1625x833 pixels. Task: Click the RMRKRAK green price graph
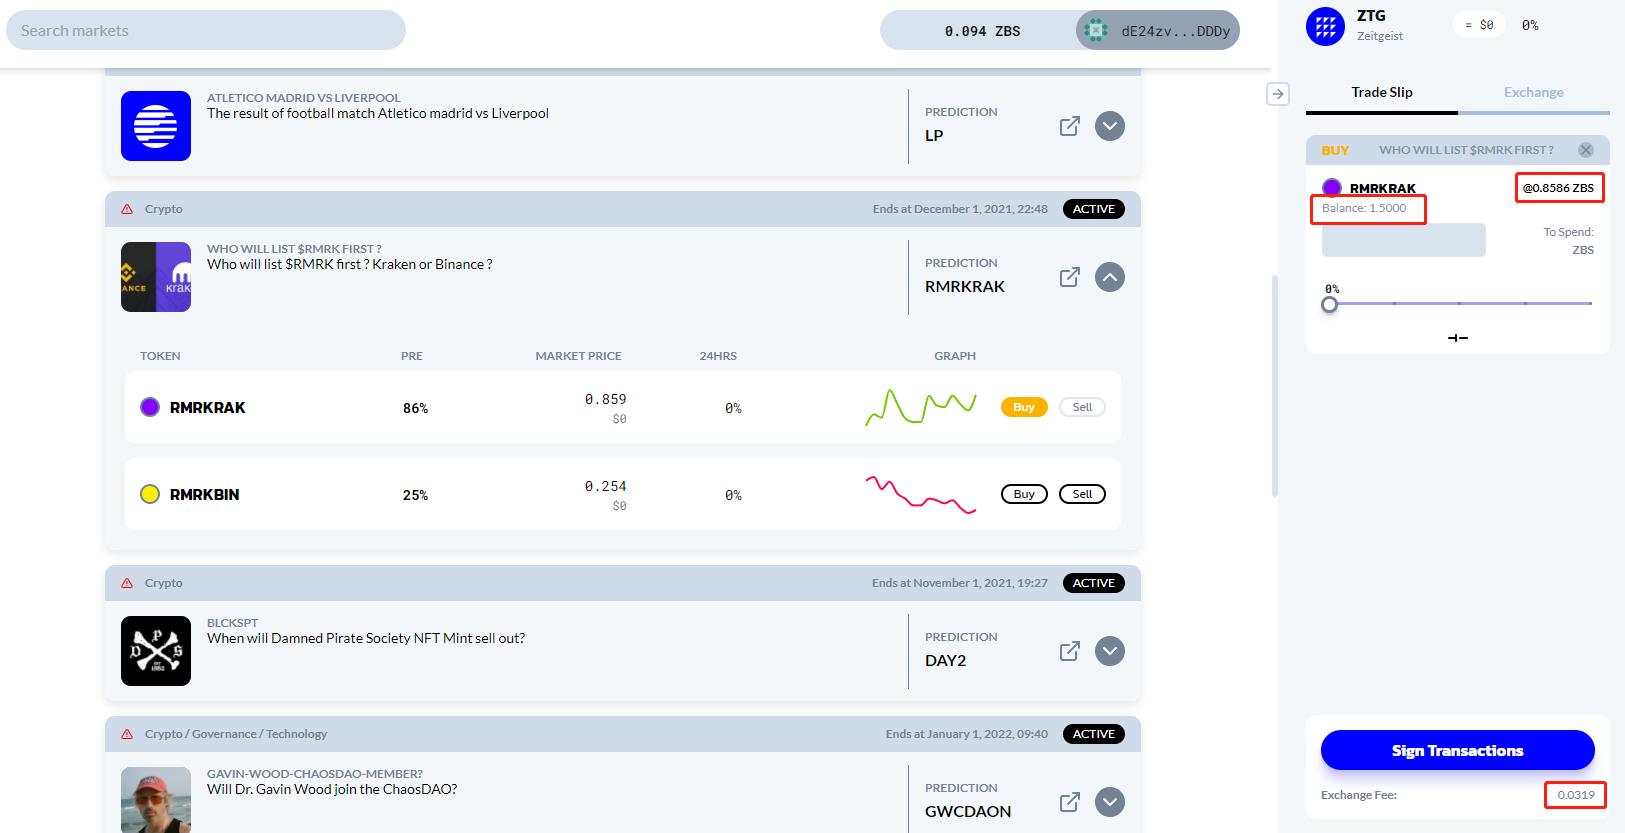(921, 407)
